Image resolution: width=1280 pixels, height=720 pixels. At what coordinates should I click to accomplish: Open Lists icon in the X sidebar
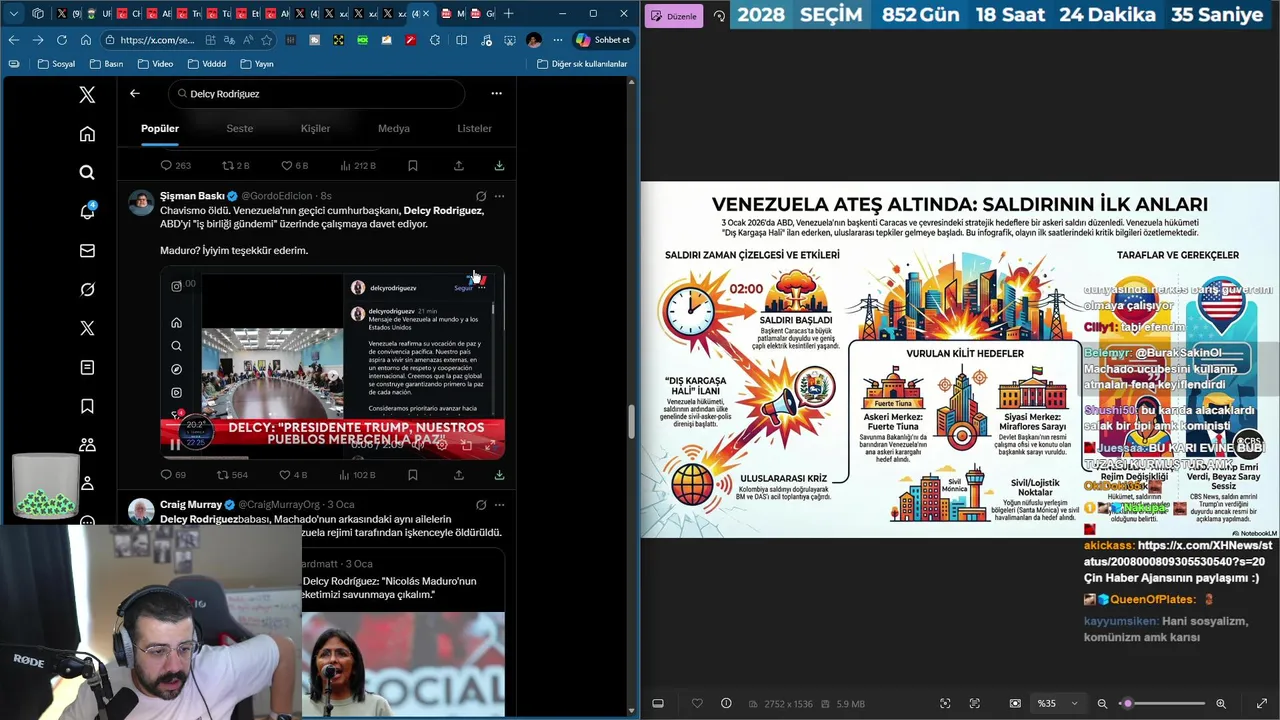point(87,367)
